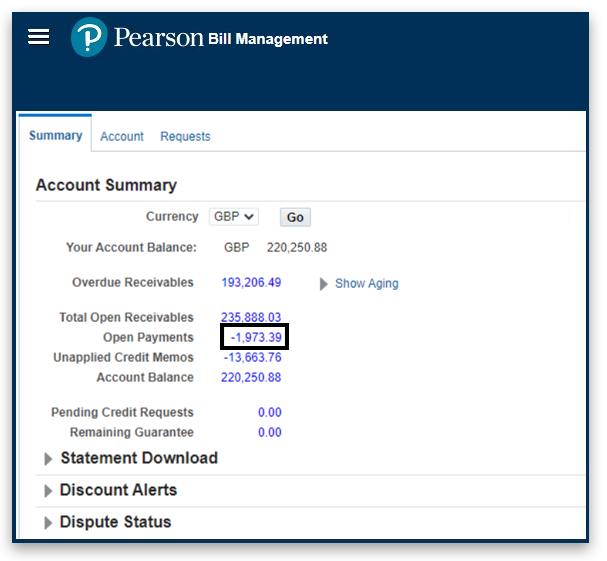Click the Total Open Receivables amount 235,888.03
Viewport: 607px width, 561px height.
point(251,317)
